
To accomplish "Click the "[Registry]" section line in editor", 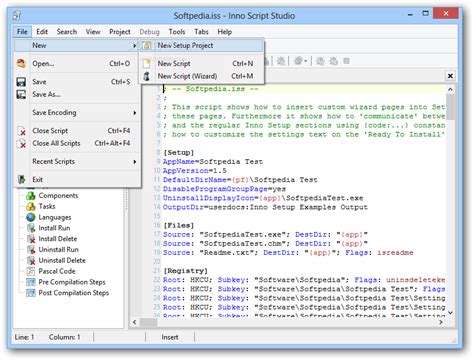I will 185,271.
